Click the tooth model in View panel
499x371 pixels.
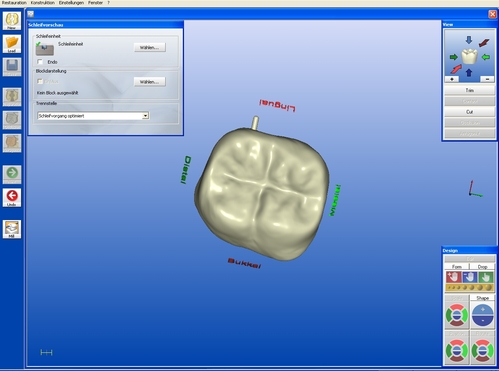click(x=469, y=56)
